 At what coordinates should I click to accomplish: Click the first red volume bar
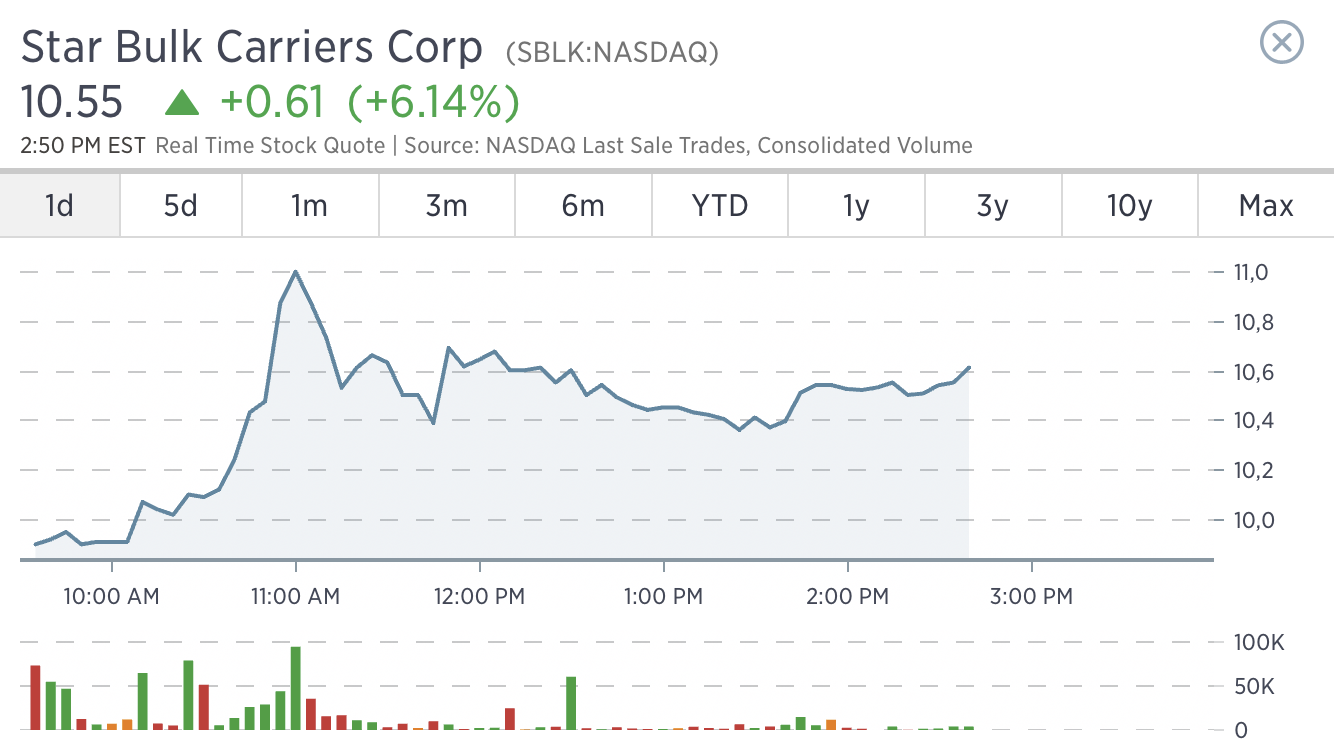click(35, 697)
